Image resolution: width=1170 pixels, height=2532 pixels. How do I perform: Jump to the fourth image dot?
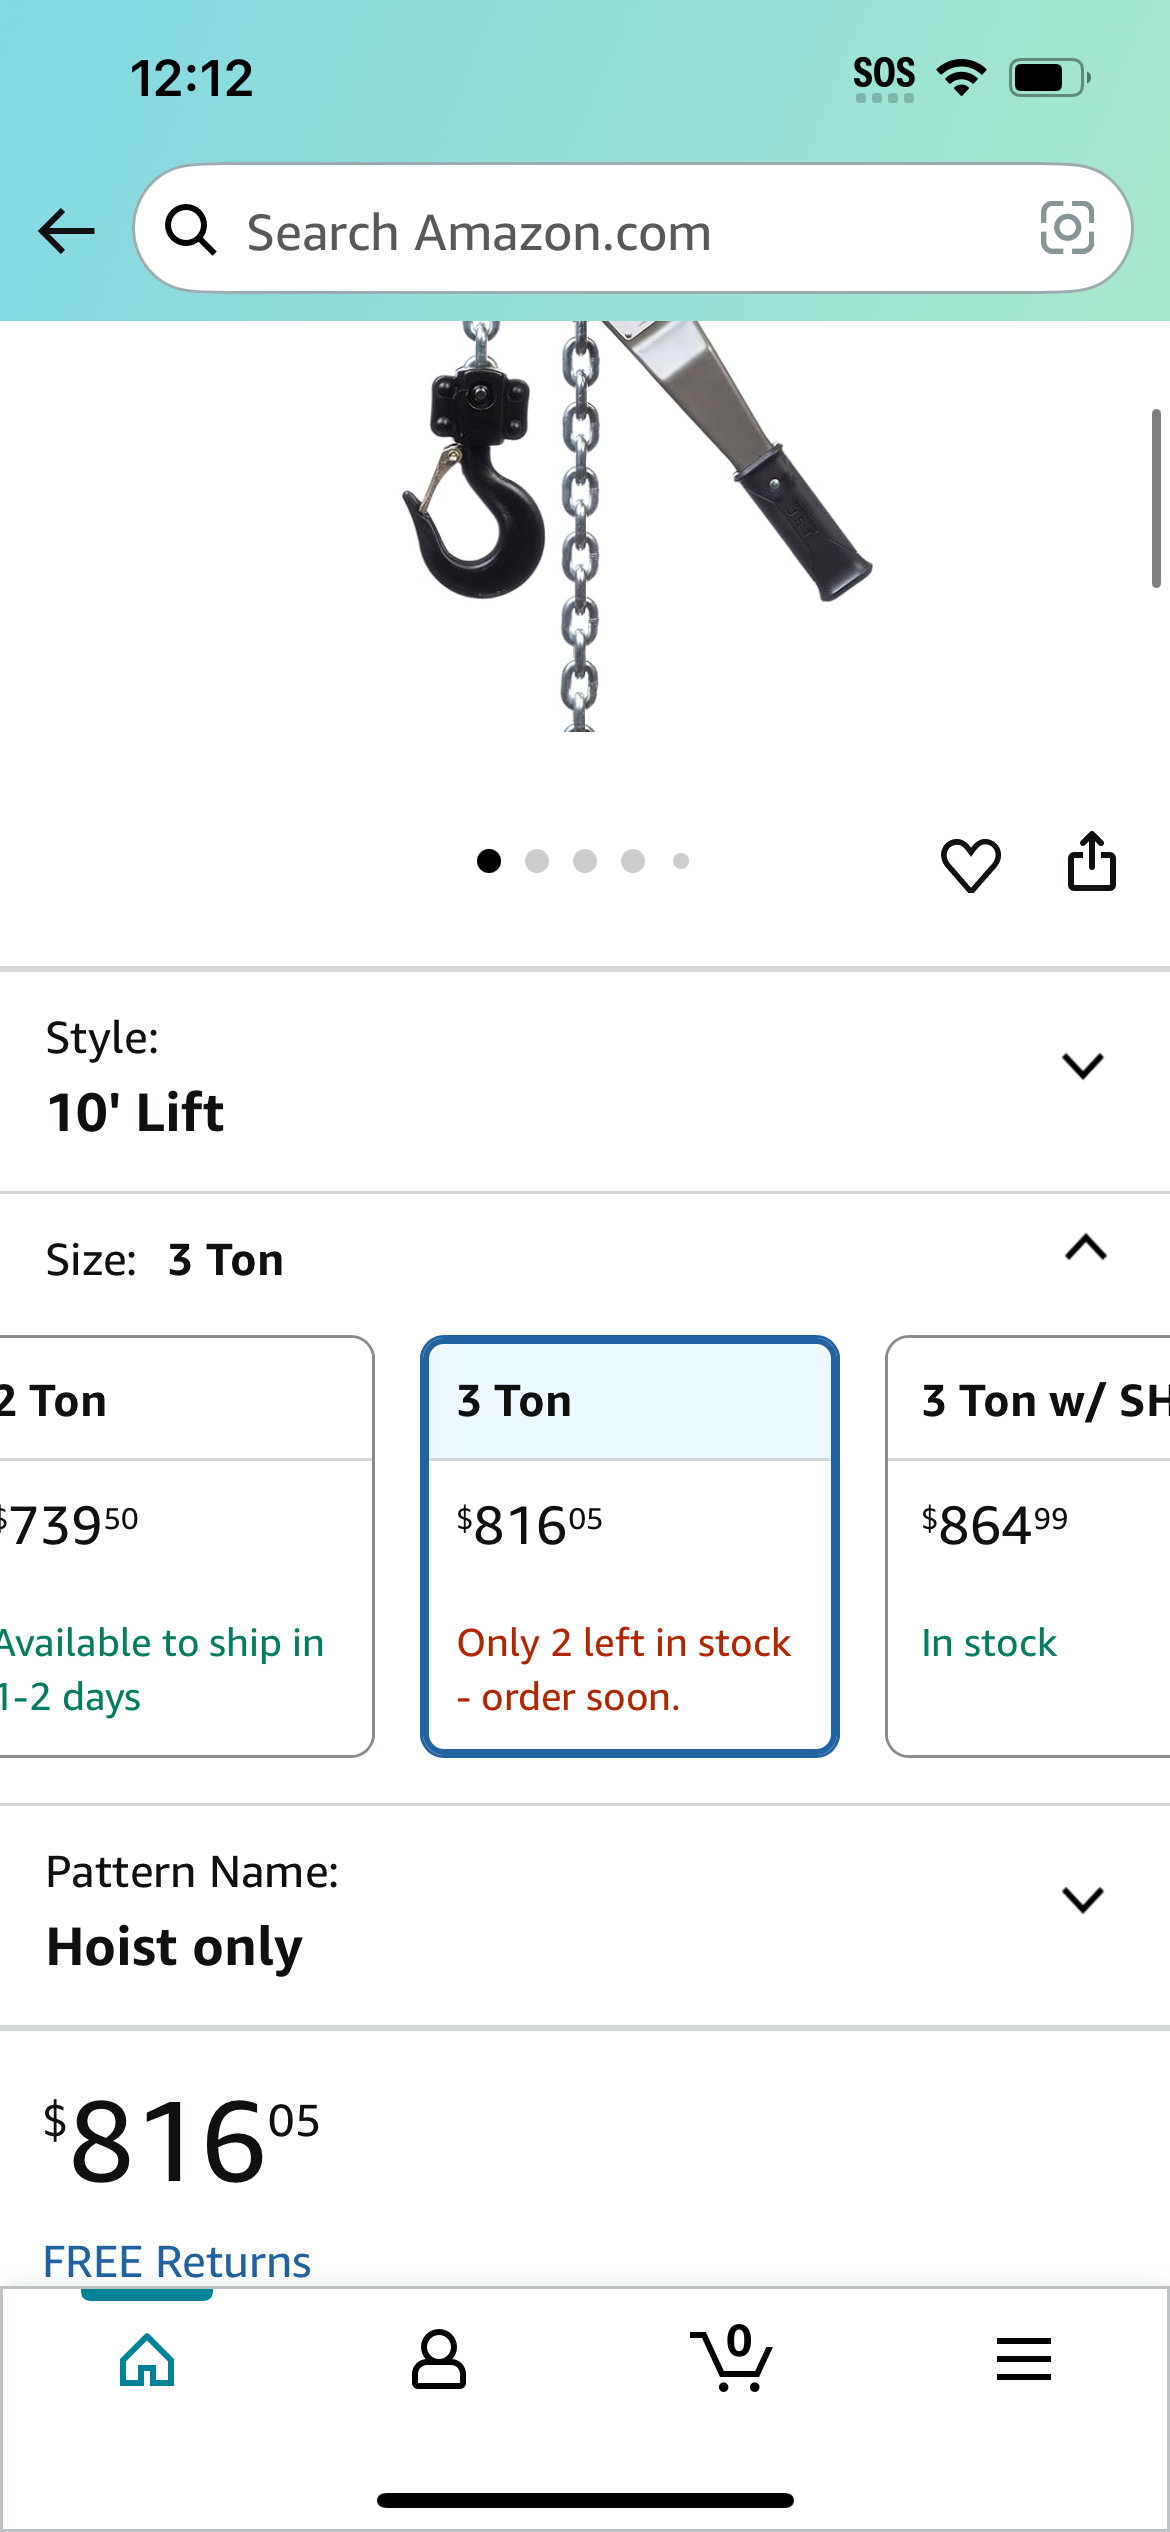[633, 861]
